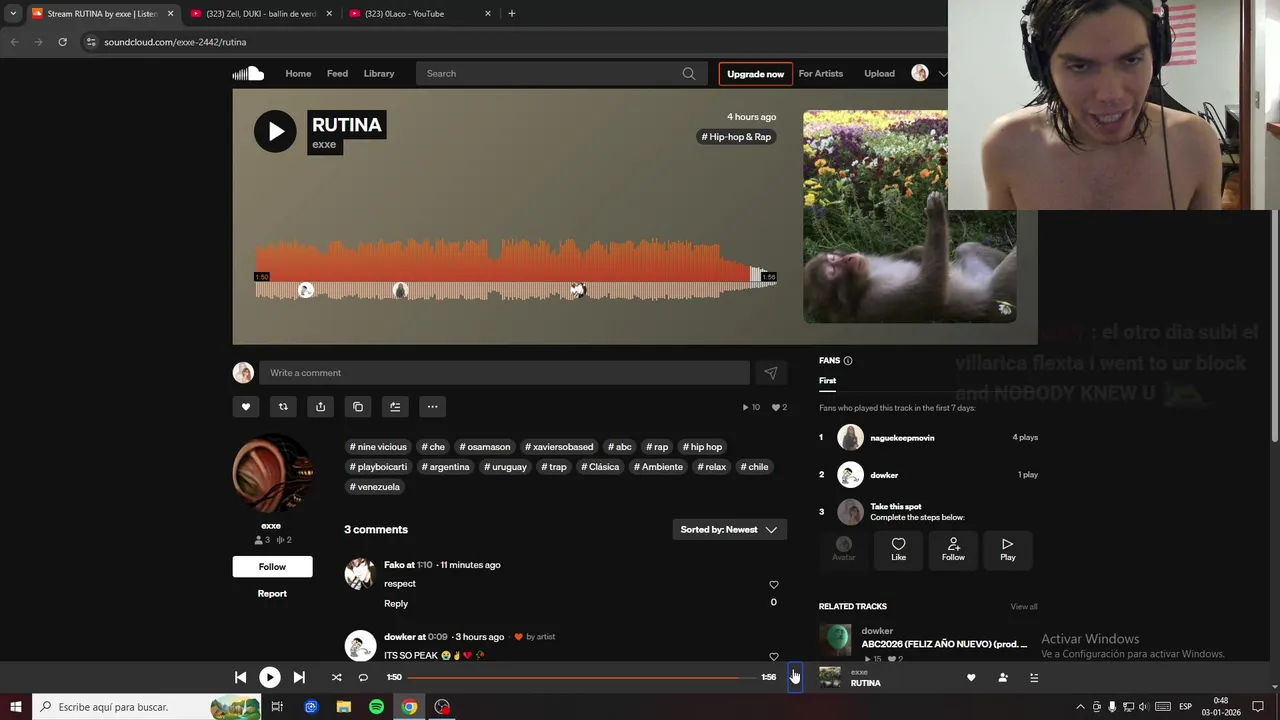The width and height of the screenshot is (1280, 720).
Task: Click the nine vicious tag
Action: [x=378, y=447]
